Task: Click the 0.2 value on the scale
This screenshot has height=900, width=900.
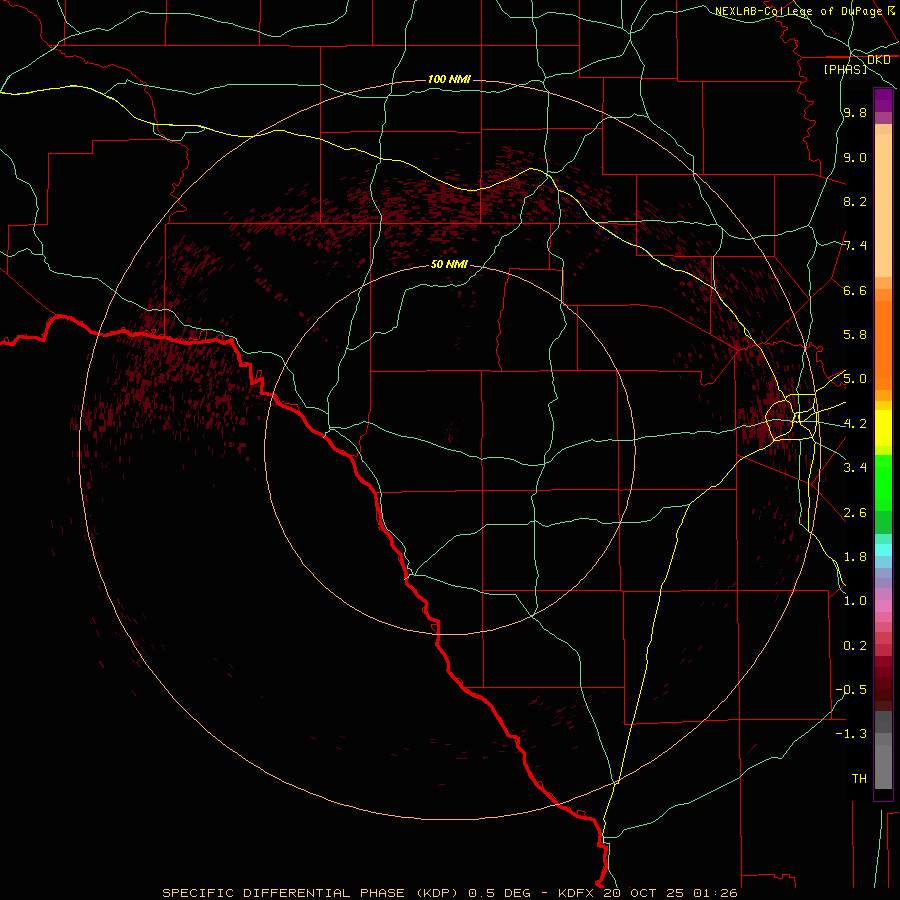Action: point(855,646)
